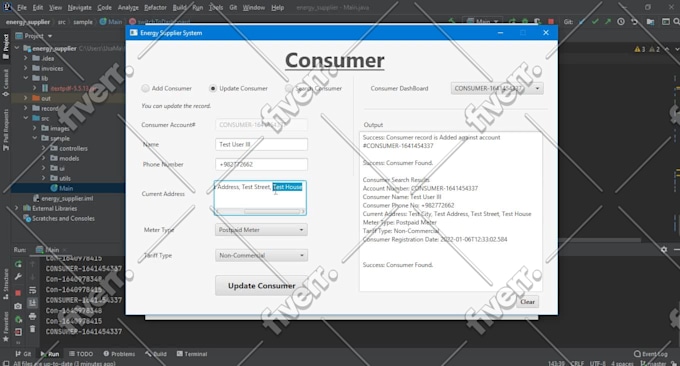Expand the invoices folder node
This screenshot has width=680, height=366.
[26, 68]
